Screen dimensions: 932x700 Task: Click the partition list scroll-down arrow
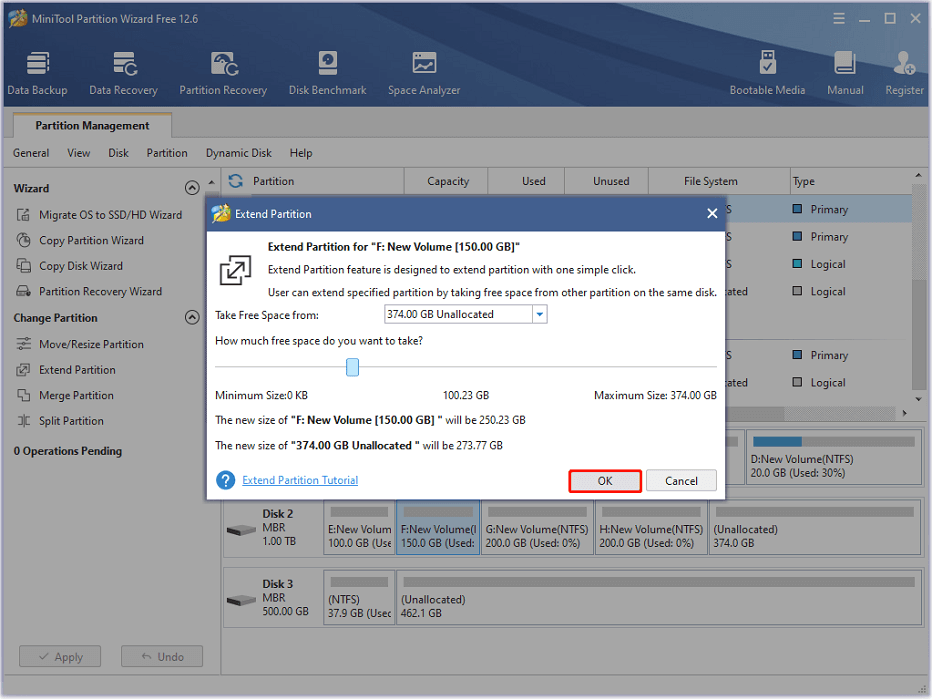click(x=919, y=399)
